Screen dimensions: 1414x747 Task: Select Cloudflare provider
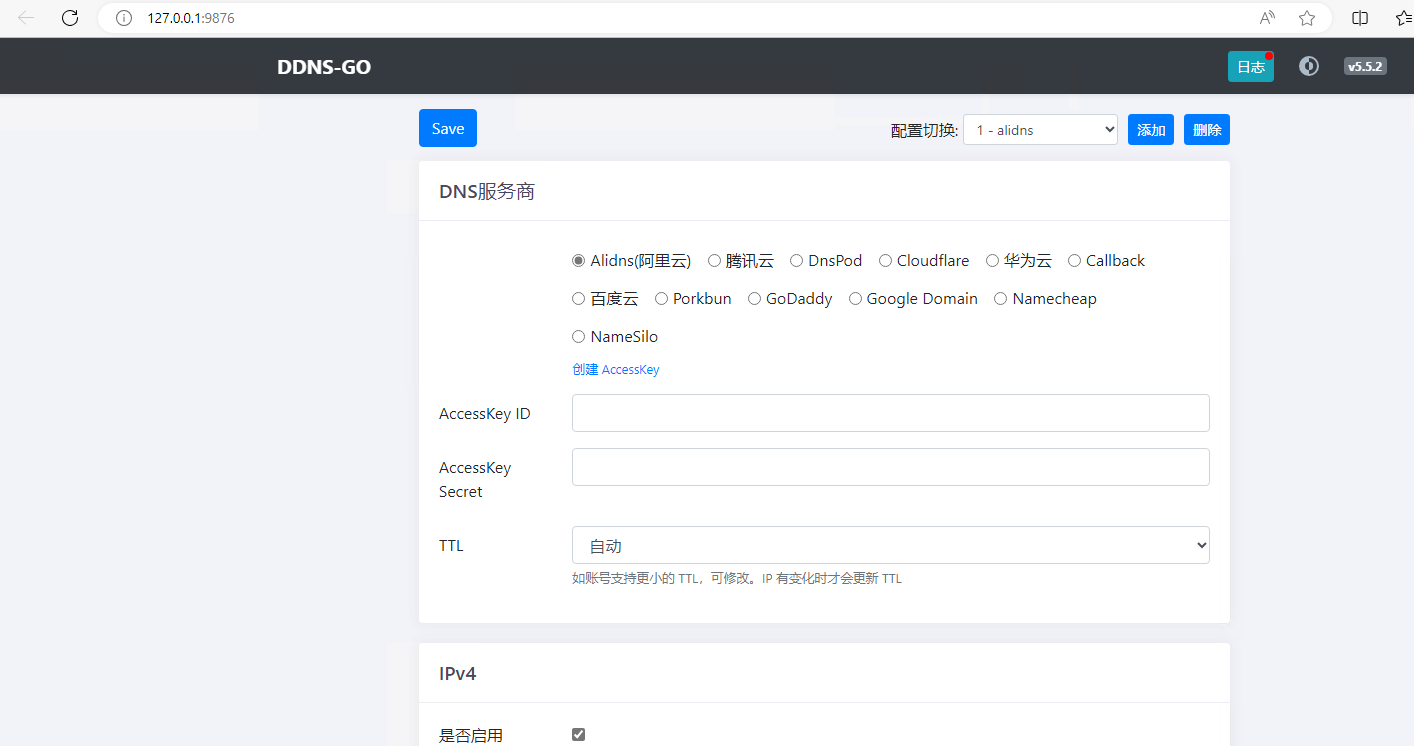click(885, 261)
